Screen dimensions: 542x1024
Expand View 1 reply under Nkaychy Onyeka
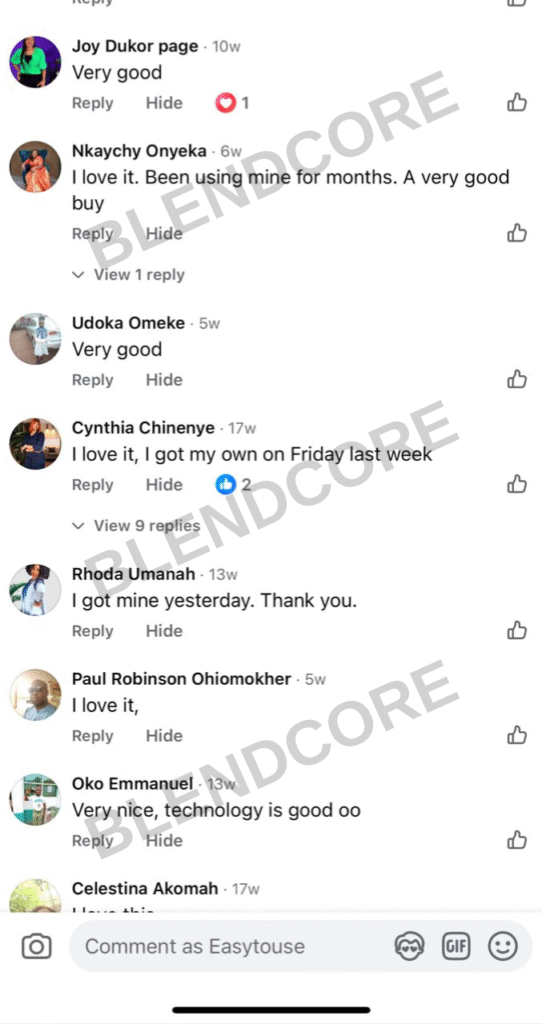(129, 275)
